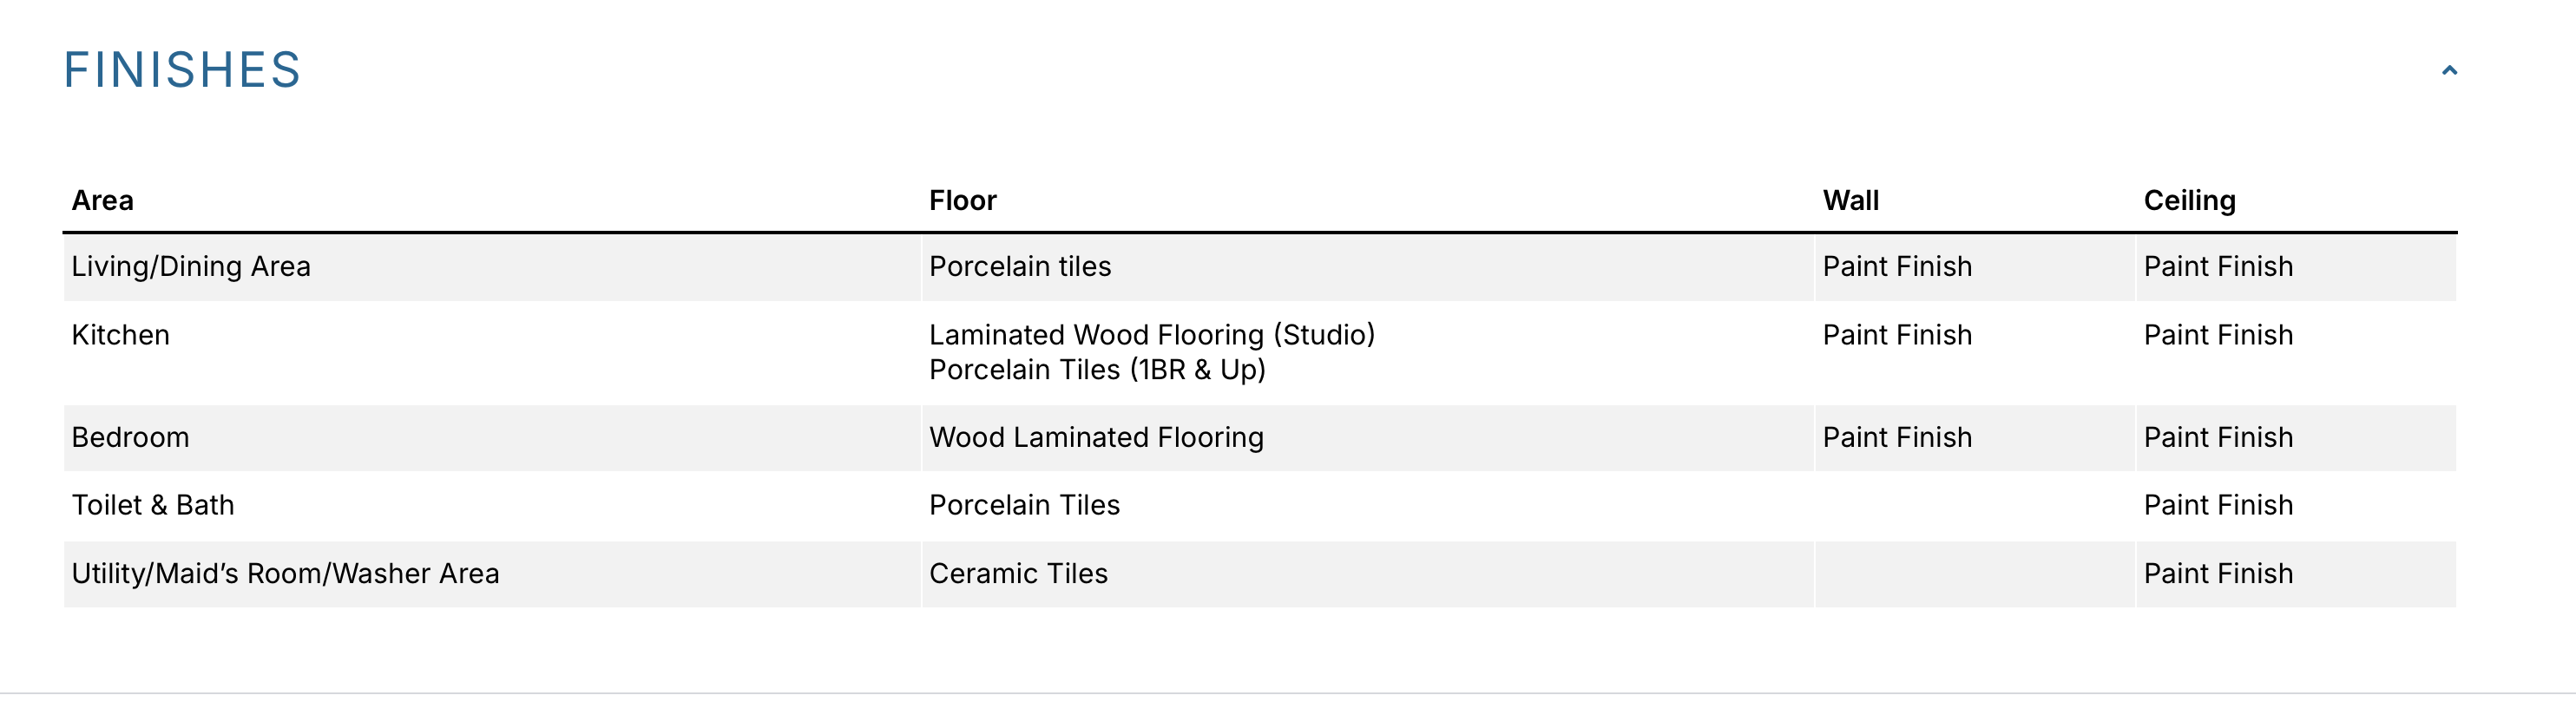Click the Area column header
Image resolution: width=2576 pixels, height=715 pixels.
pyautogui.click(x=102, y=200)
